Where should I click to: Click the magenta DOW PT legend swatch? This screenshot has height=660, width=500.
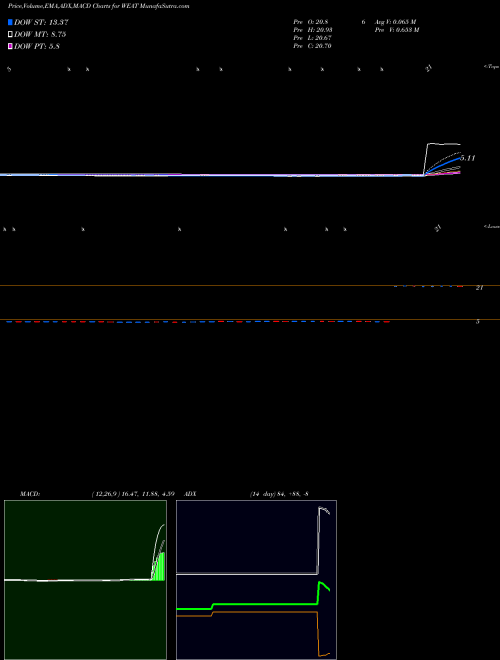tap(10, 46)
